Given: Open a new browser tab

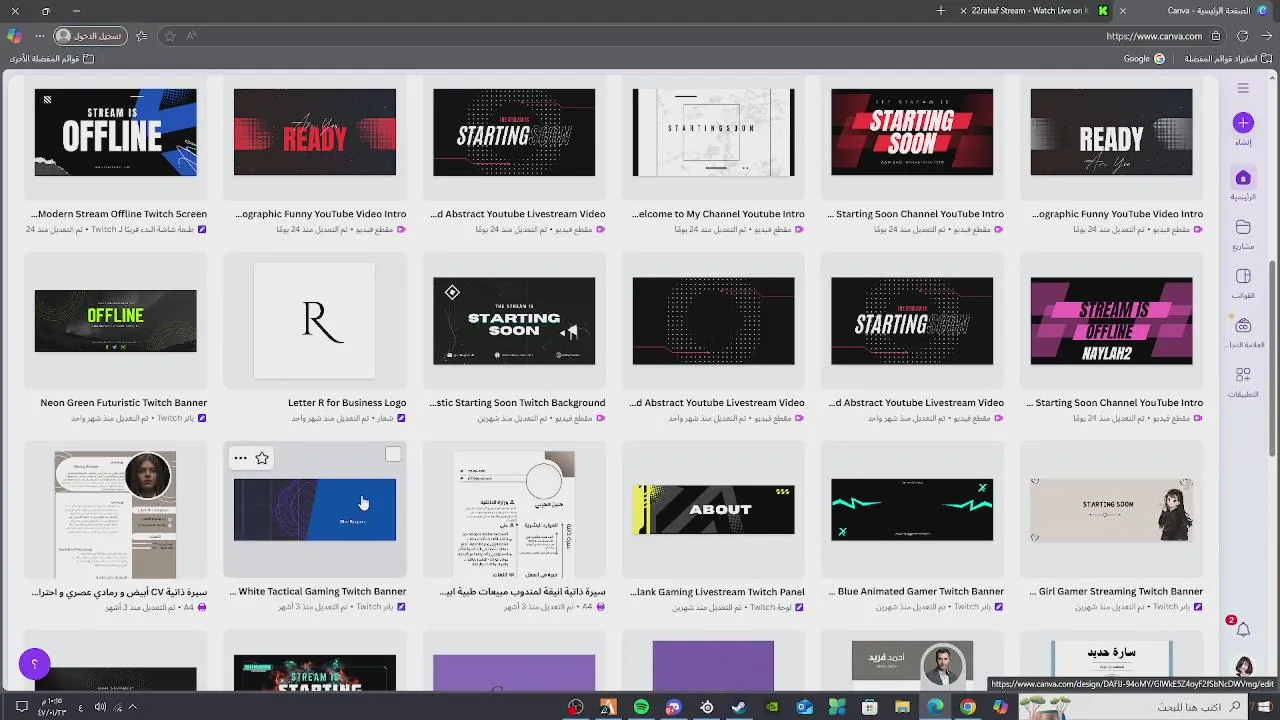Looking at the screenshot, I should [940, 11].
